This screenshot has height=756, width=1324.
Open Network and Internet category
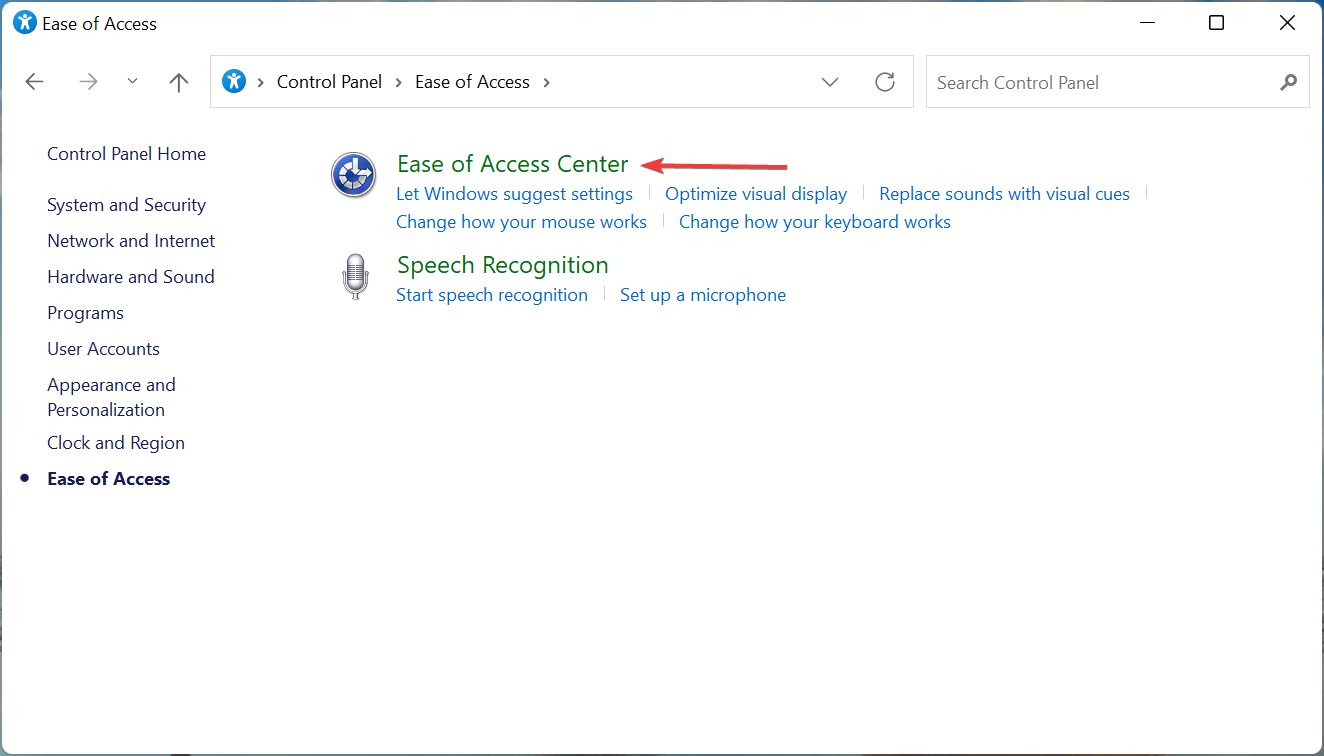pyautogui.click(x=131, y=241)
